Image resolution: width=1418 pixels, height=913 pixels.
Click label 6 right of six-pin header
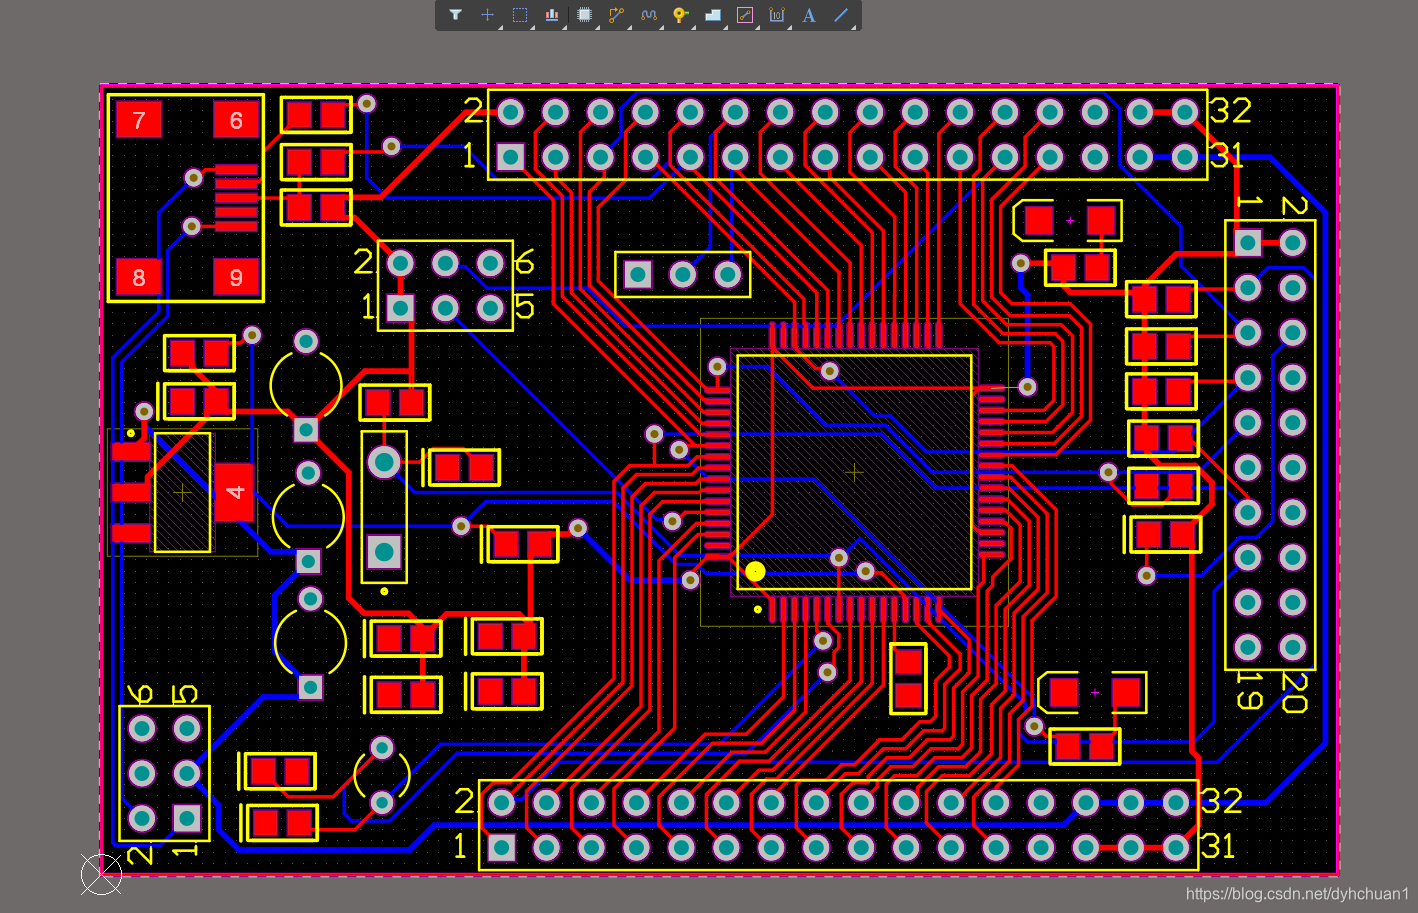[x=525, y=262]
